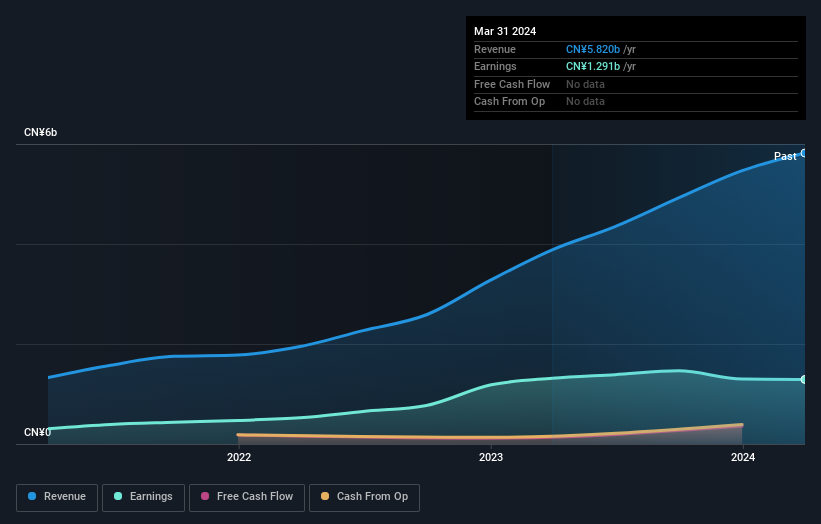Click No data in Cash From Op row
The height and width of the screenshot is (524, 821).
coord(585,102)
